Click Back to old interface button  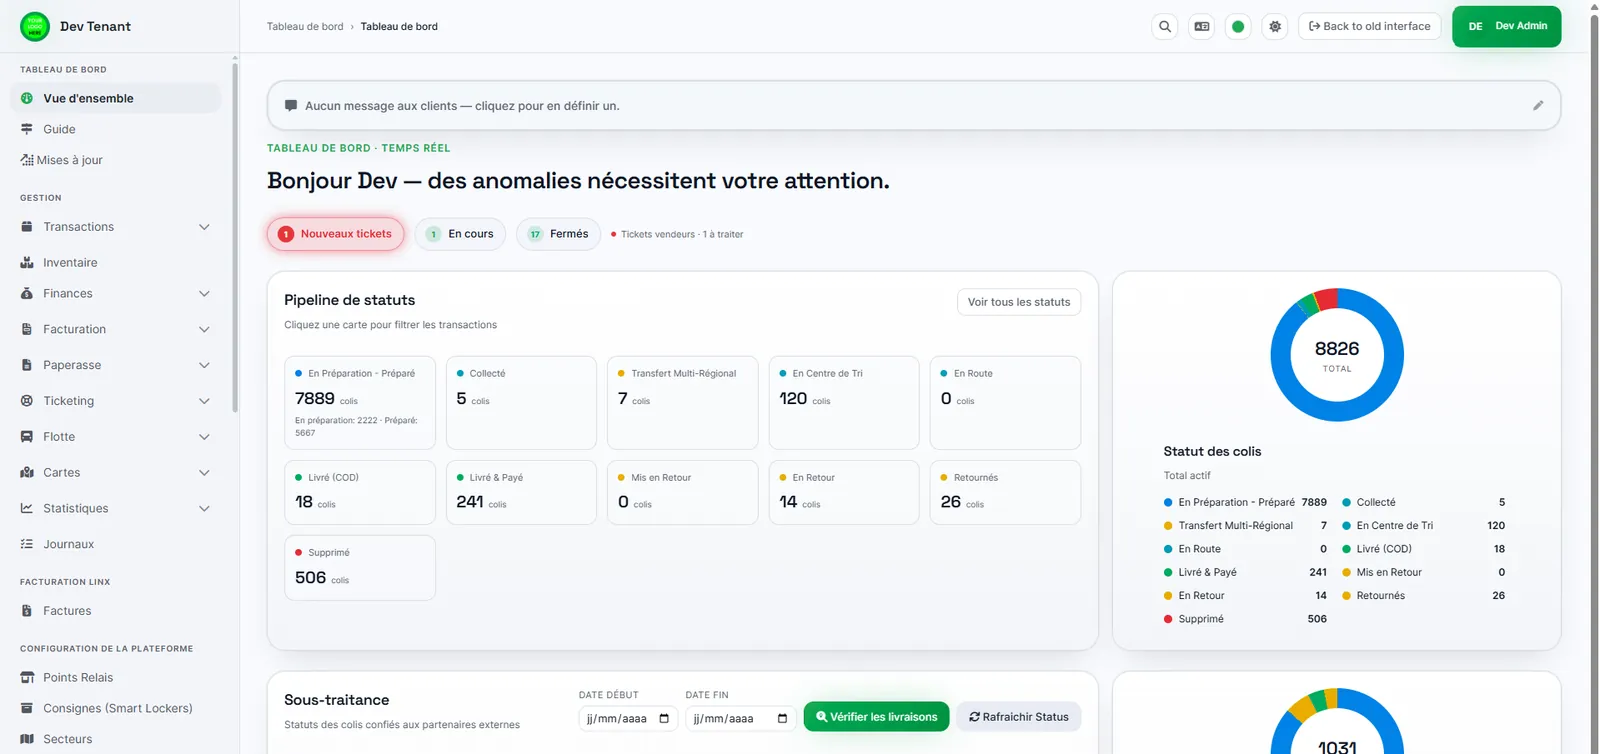(x=1369, y=26)
